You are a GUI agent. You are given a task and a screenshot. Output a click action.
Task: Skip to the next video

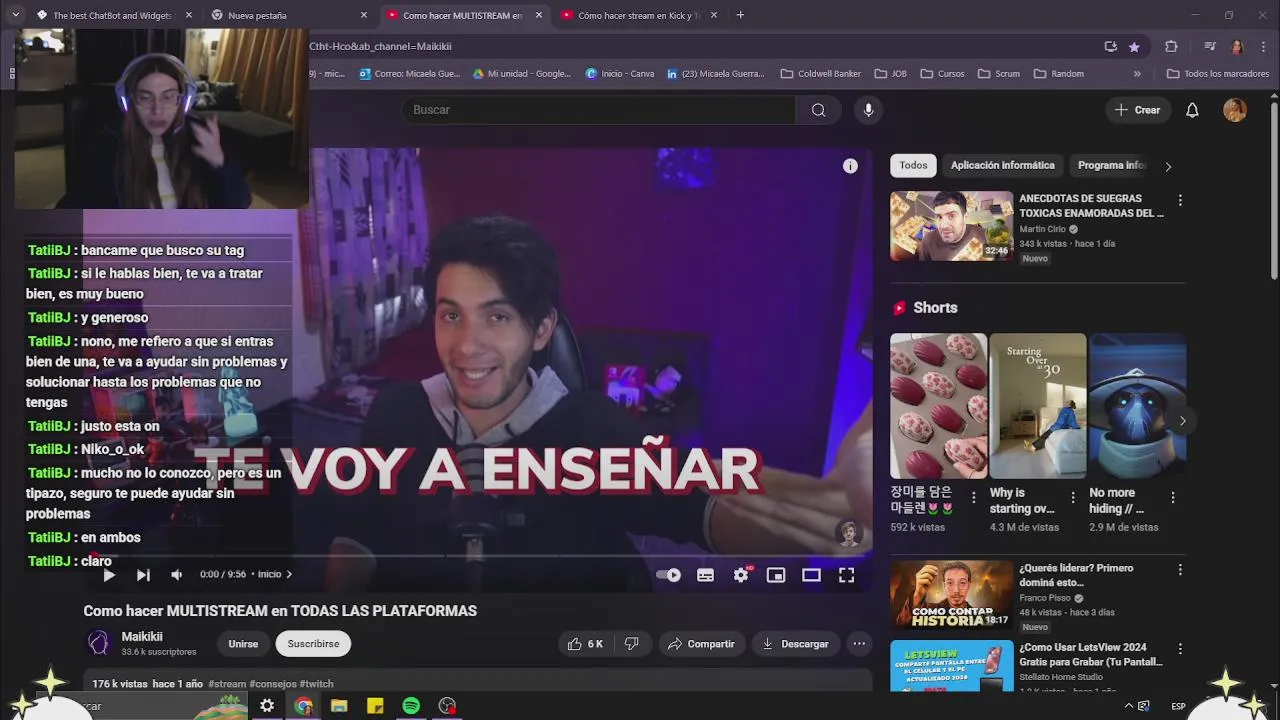[x=143, y=575]
